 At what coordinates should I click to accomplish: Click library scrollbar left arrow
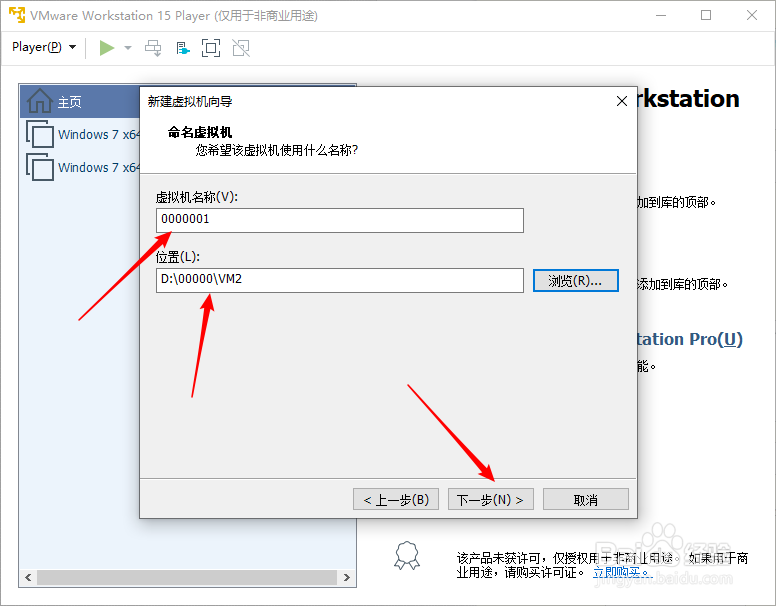pyautogui.click(x=28, y=577)
